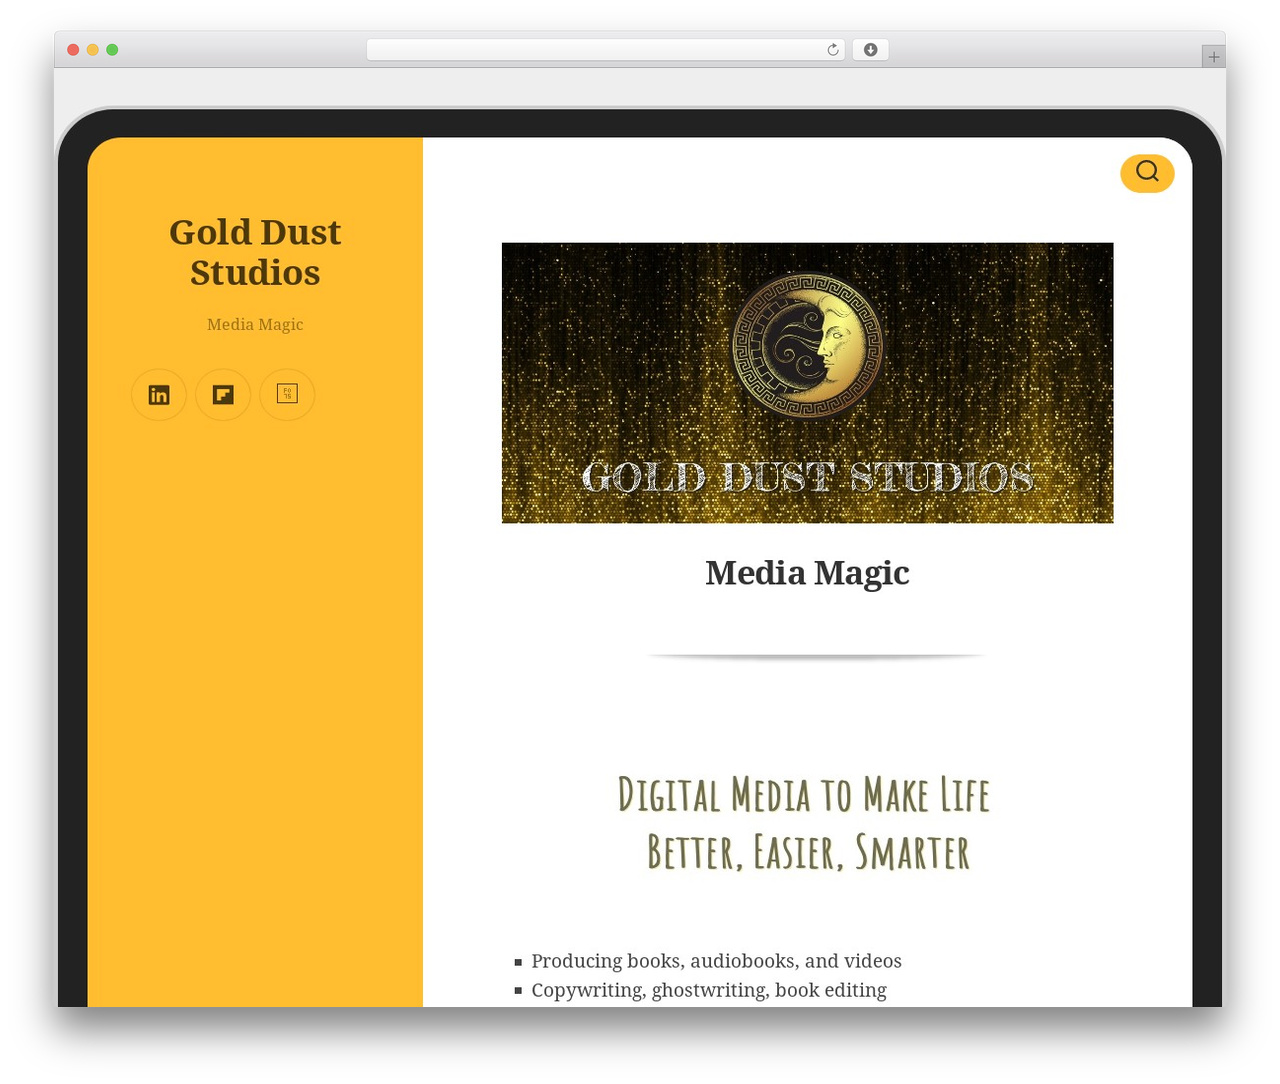Reload the page with the refresh icon
Screen dimensions: 1280x1084
click(833, 50)
